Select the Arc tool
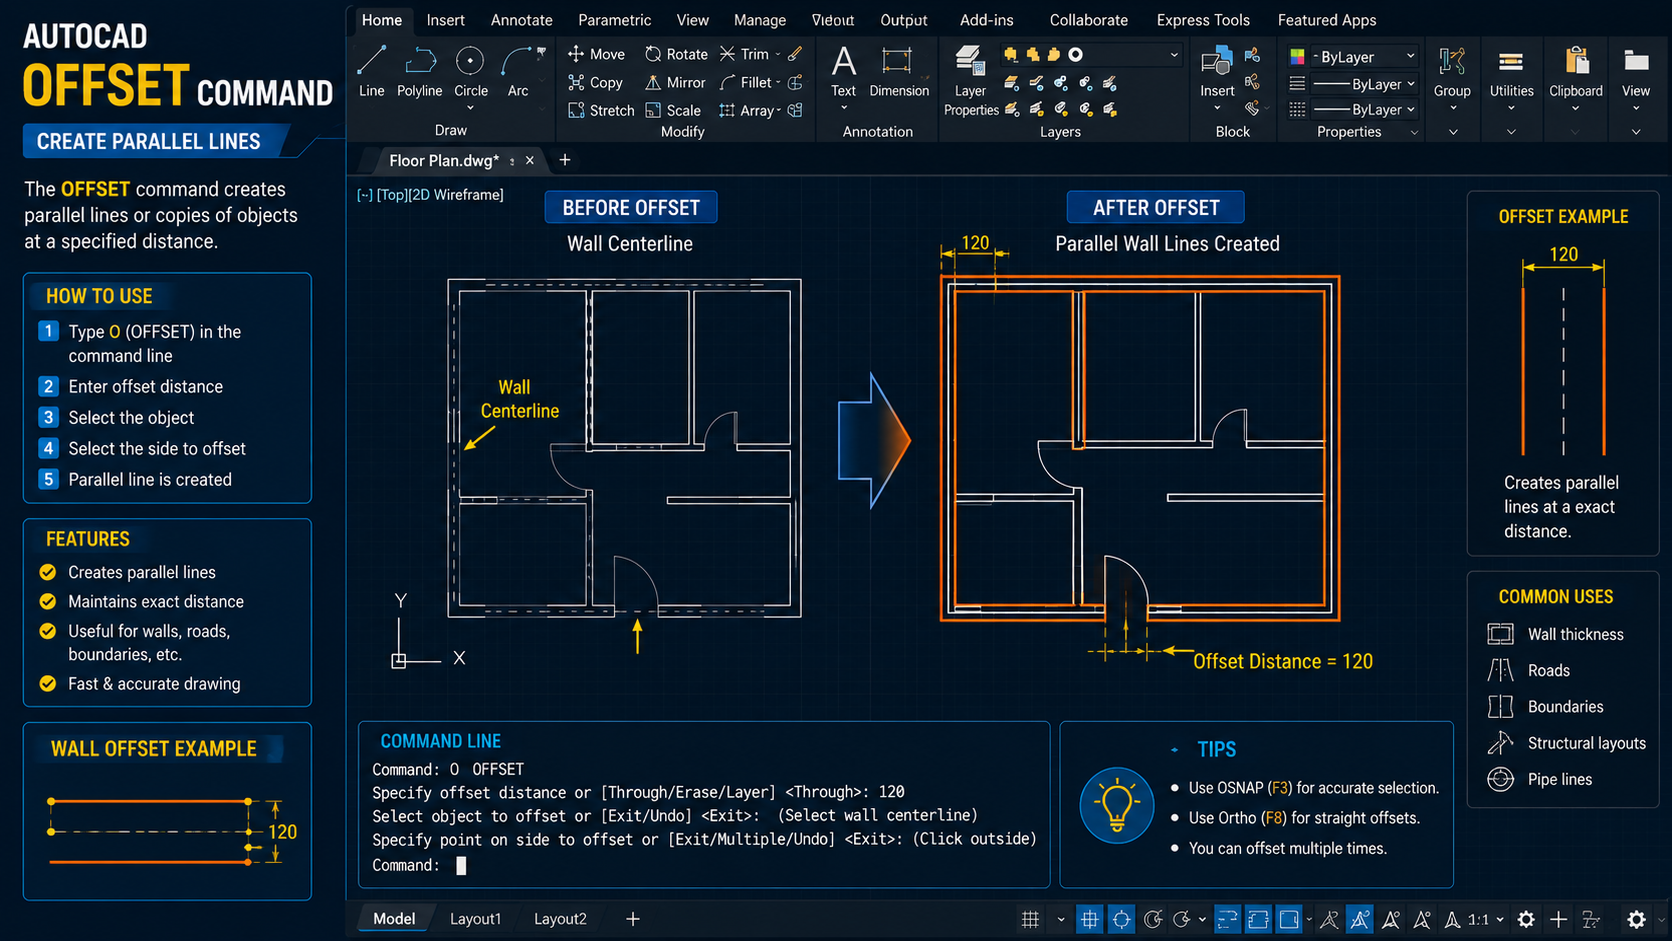The image size is (1672, 941). [x=517, y=70]
